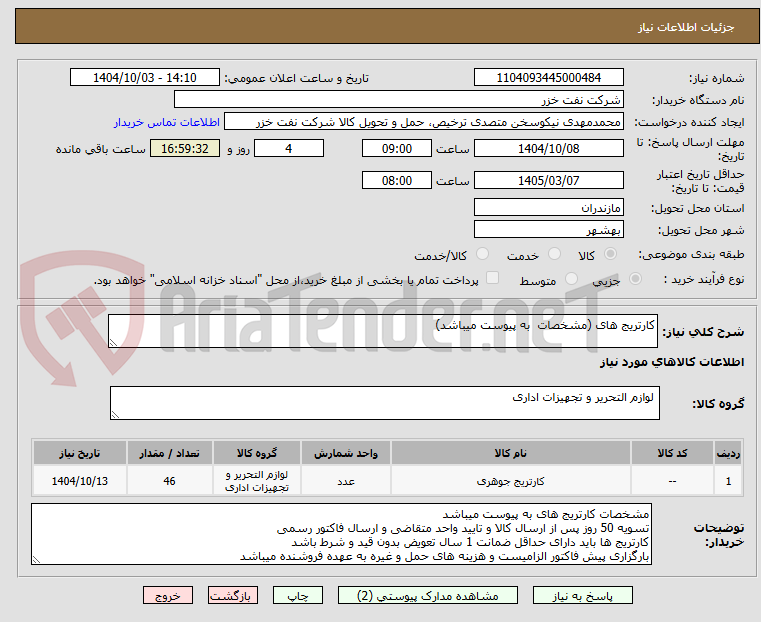This screenshot has width=761, height=622.
Task: Click the quantity cell 46
Action: pos(169,481)
